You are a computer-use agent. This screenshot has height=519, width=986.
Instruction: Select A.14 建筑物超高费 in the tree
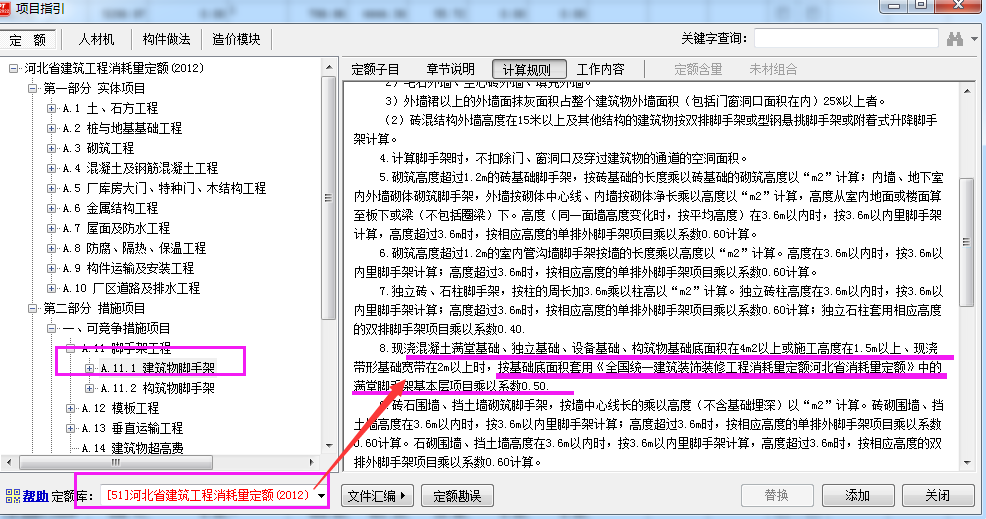pyautogui.click(x=133, y=449)
